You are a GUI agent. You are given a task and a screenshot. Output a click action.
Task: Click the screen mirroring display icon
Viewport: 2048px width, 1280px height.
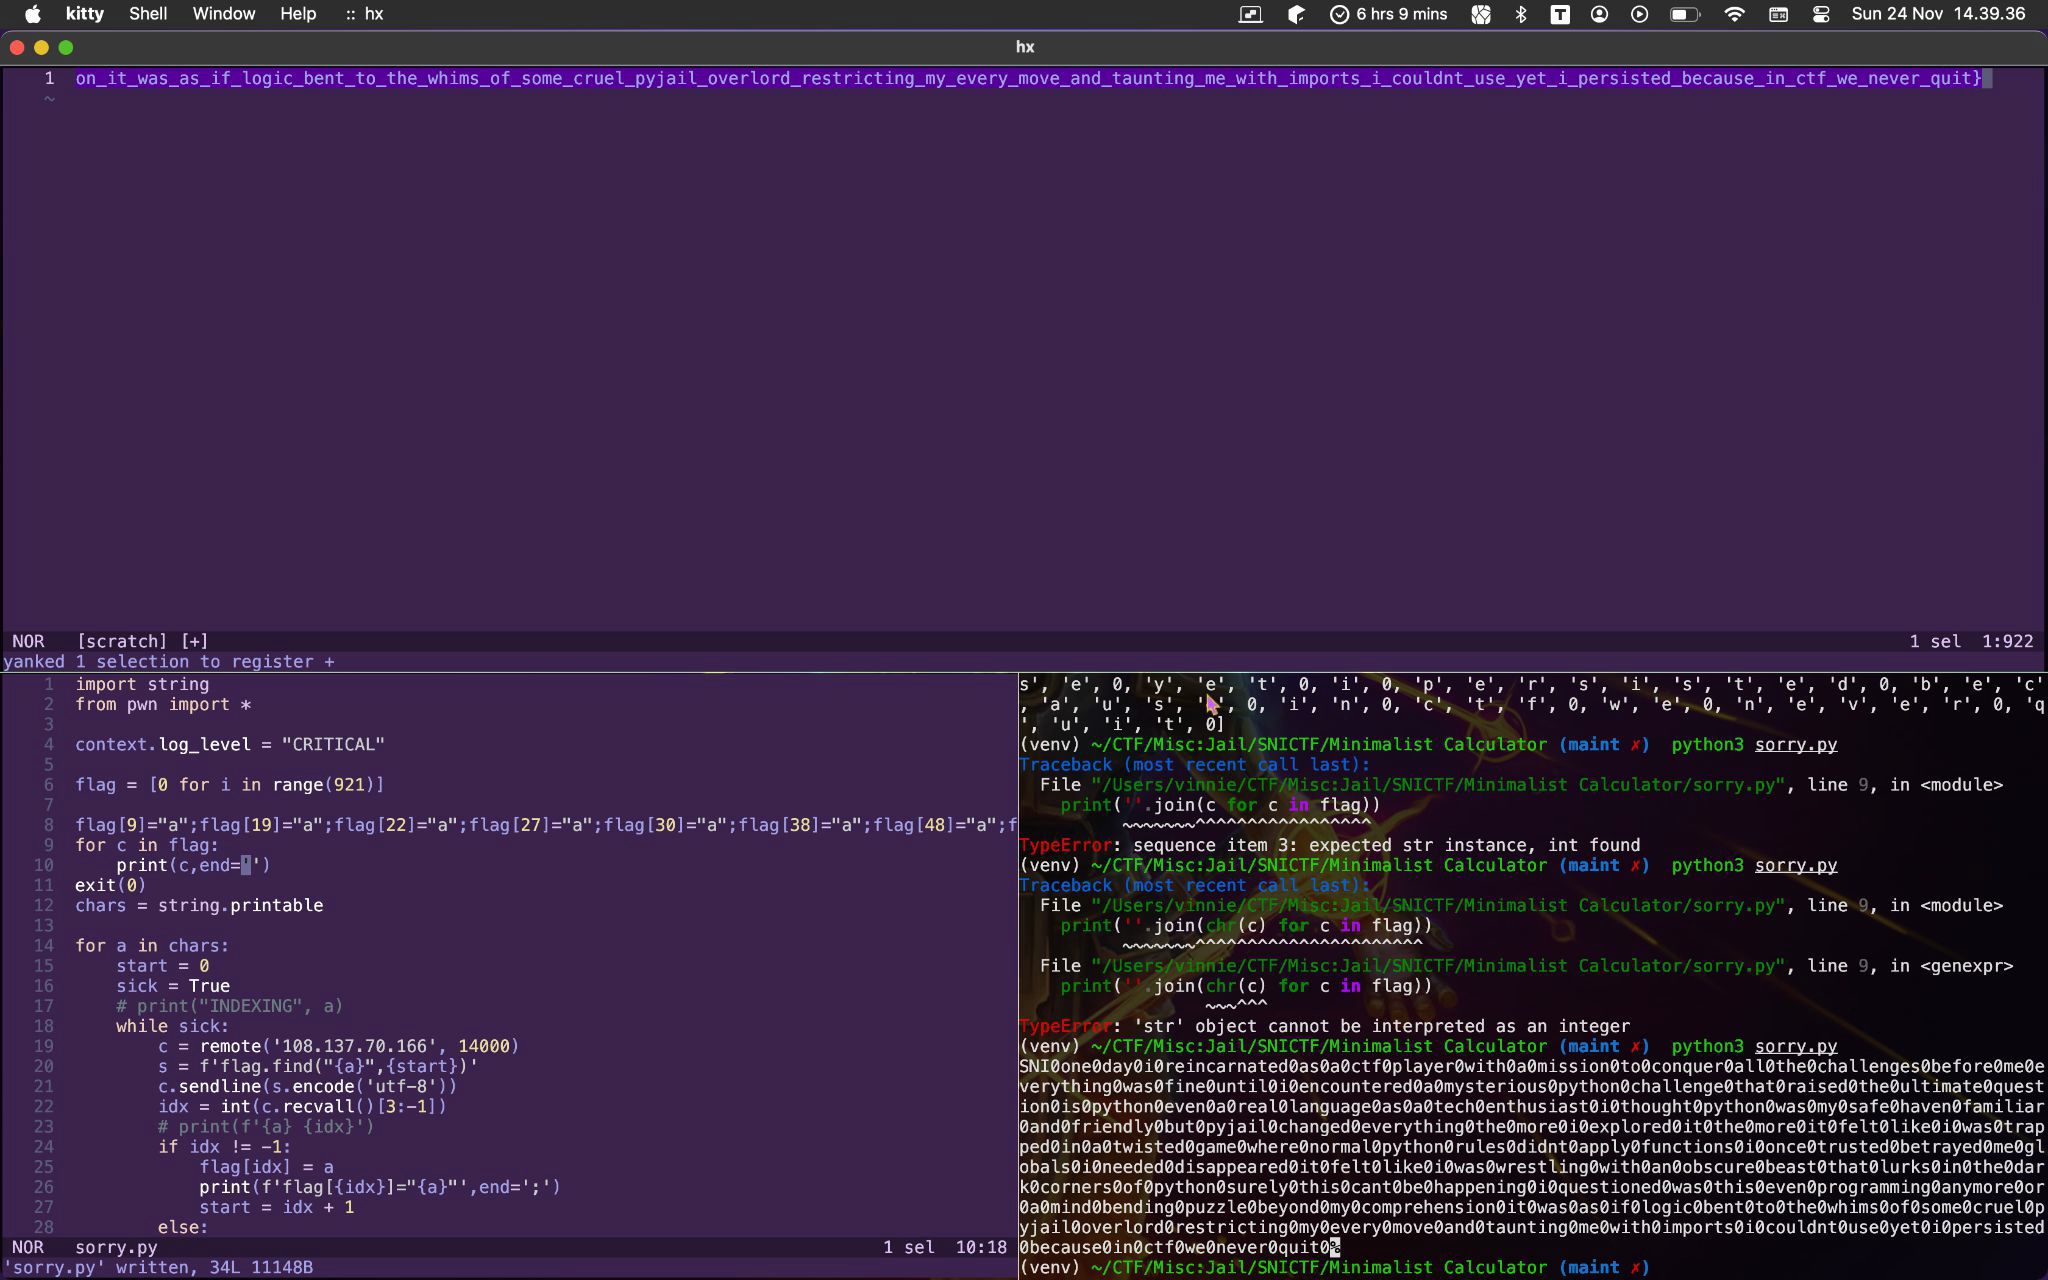tap(1250, 14)
